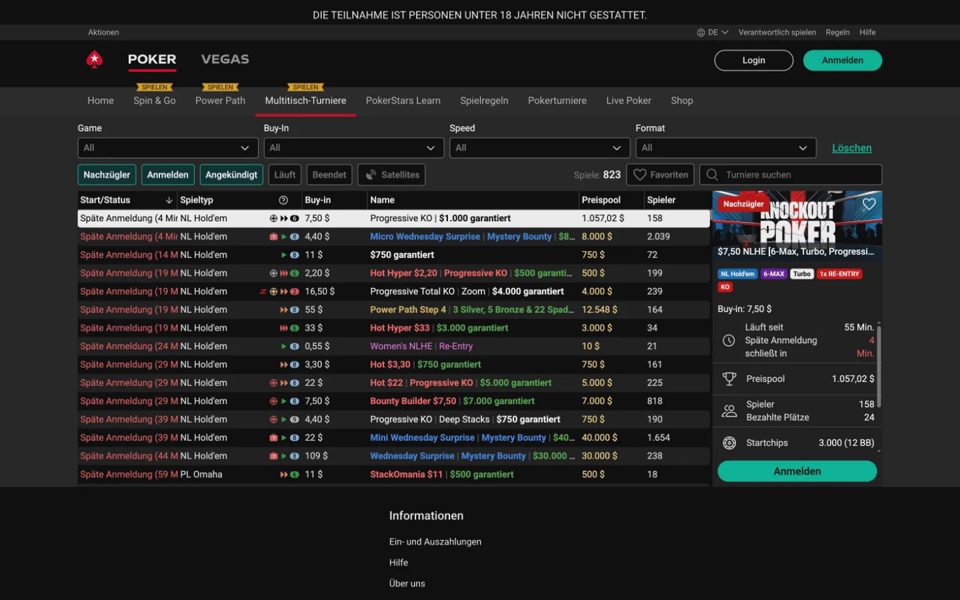Screen dimensions: 960x600
Task: Select the Women's NLHE Re-Entry tournament
Action: point(394,347)
